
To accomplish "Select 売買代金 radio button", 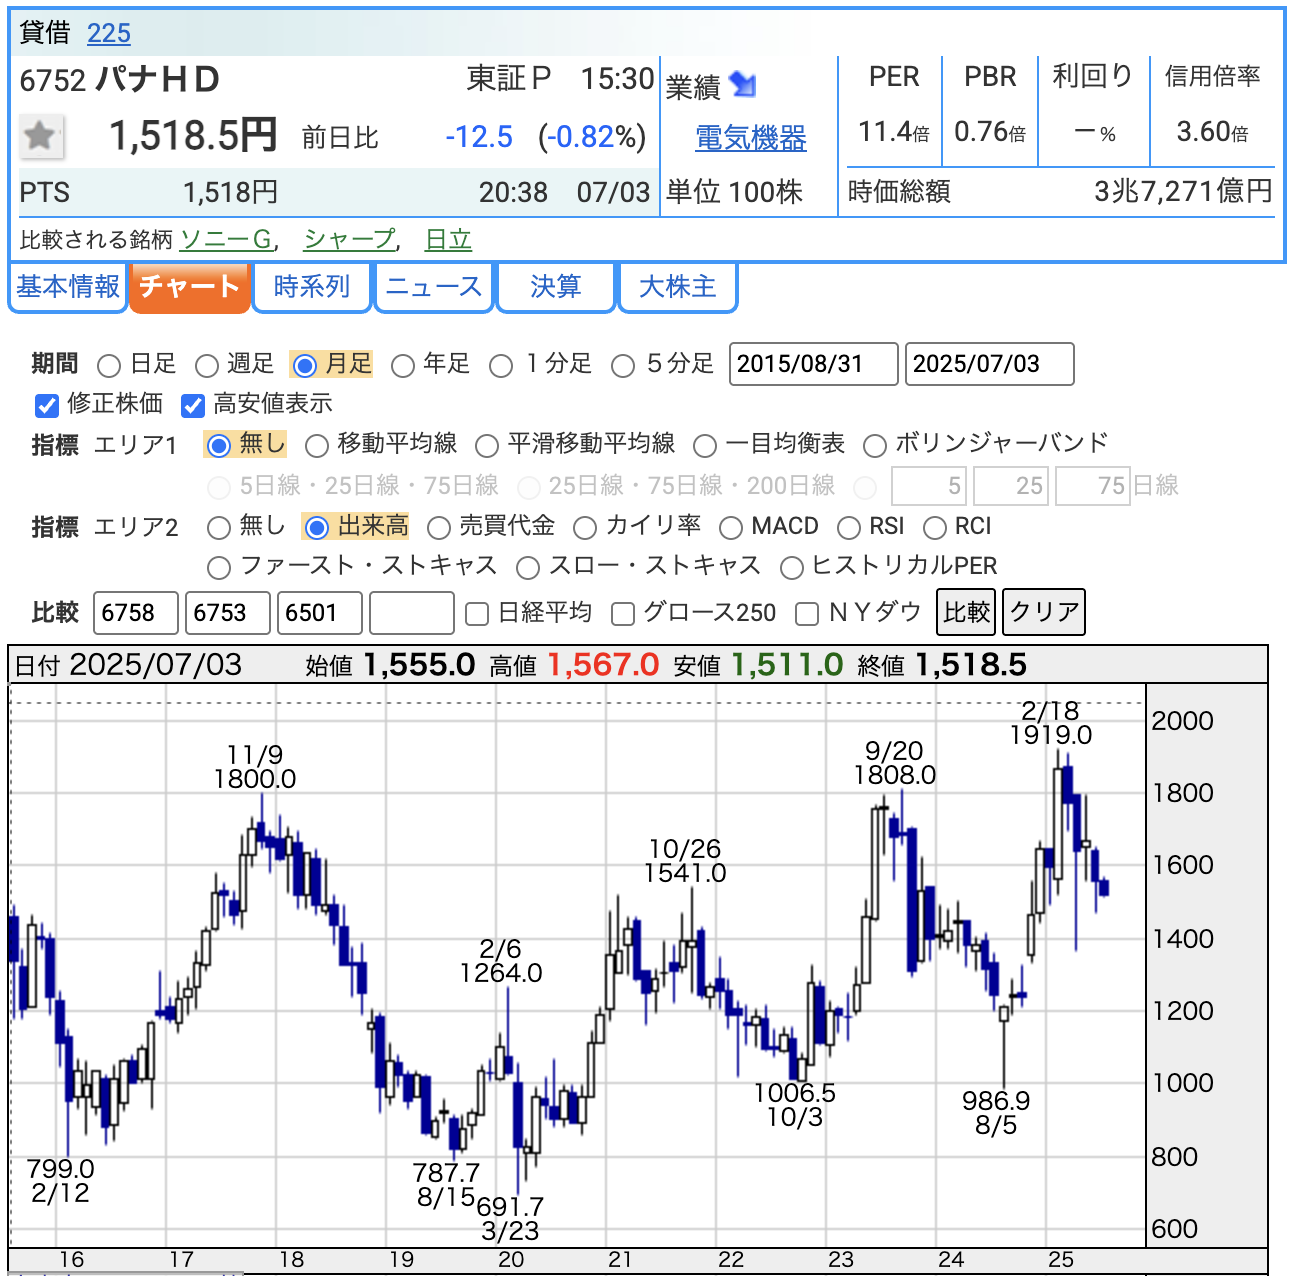I will coord(439,527).
